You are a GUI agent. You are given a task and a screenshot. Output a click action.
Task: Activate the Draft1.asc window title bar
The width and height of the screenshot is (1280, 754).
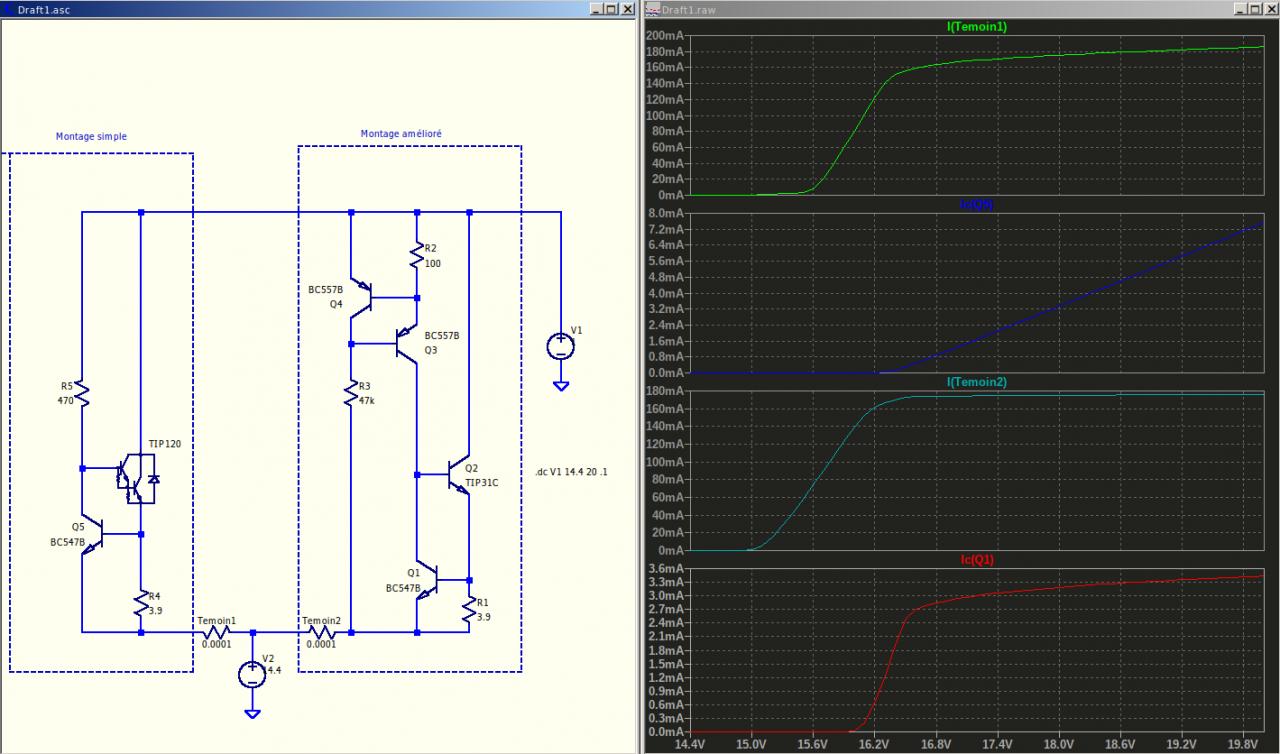300,8
